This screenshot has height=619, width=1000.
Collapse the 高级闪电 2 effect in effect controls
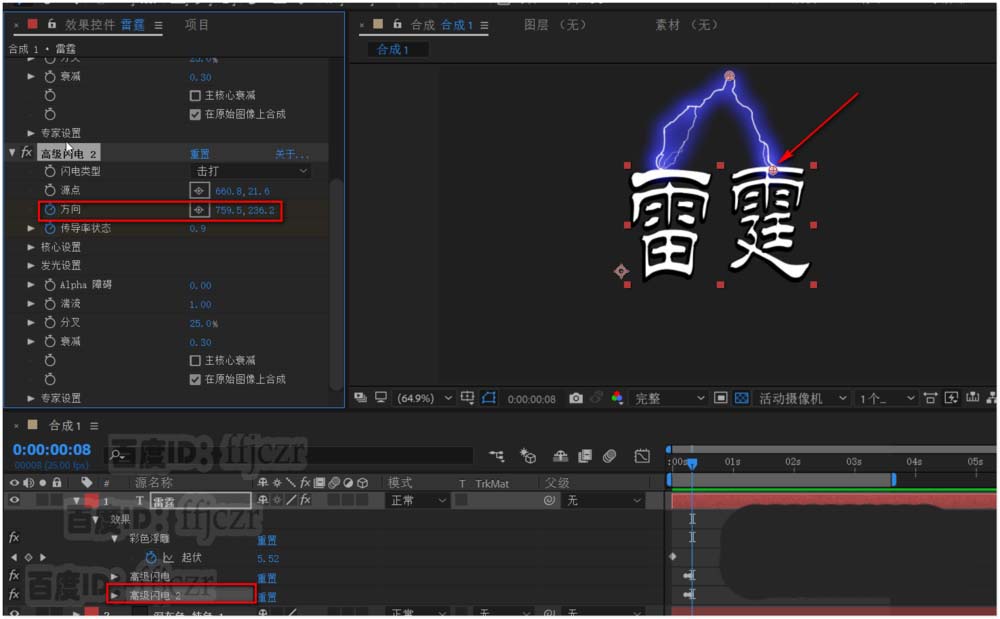12,152
